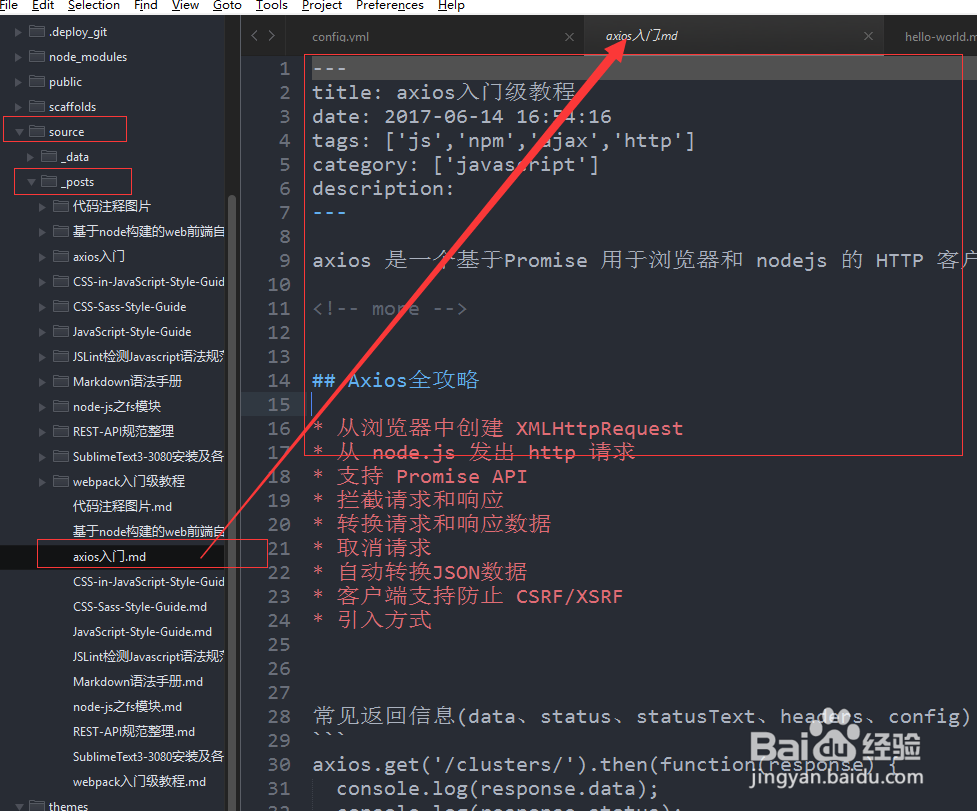Open CSS-Sass-Style-Guide.md file
This screenshot has height=811, width=977.
click(x=140, y=607)
